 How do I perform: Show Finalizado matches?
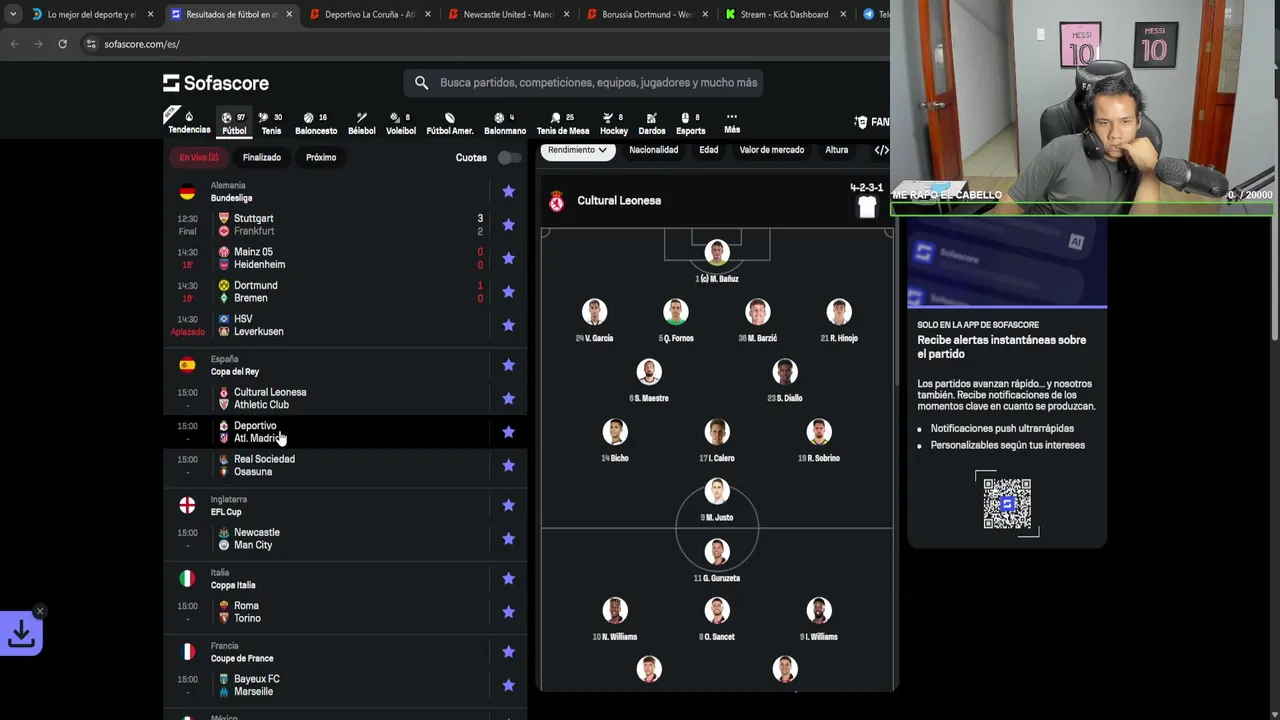[x=262, y=157]
